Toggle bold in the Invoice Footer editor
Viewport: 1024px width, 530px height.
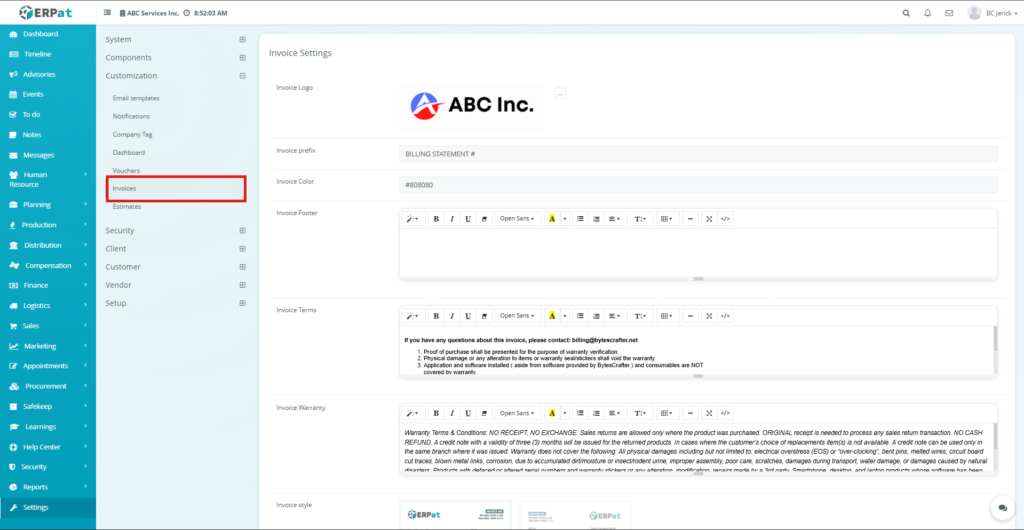(436, 218)
